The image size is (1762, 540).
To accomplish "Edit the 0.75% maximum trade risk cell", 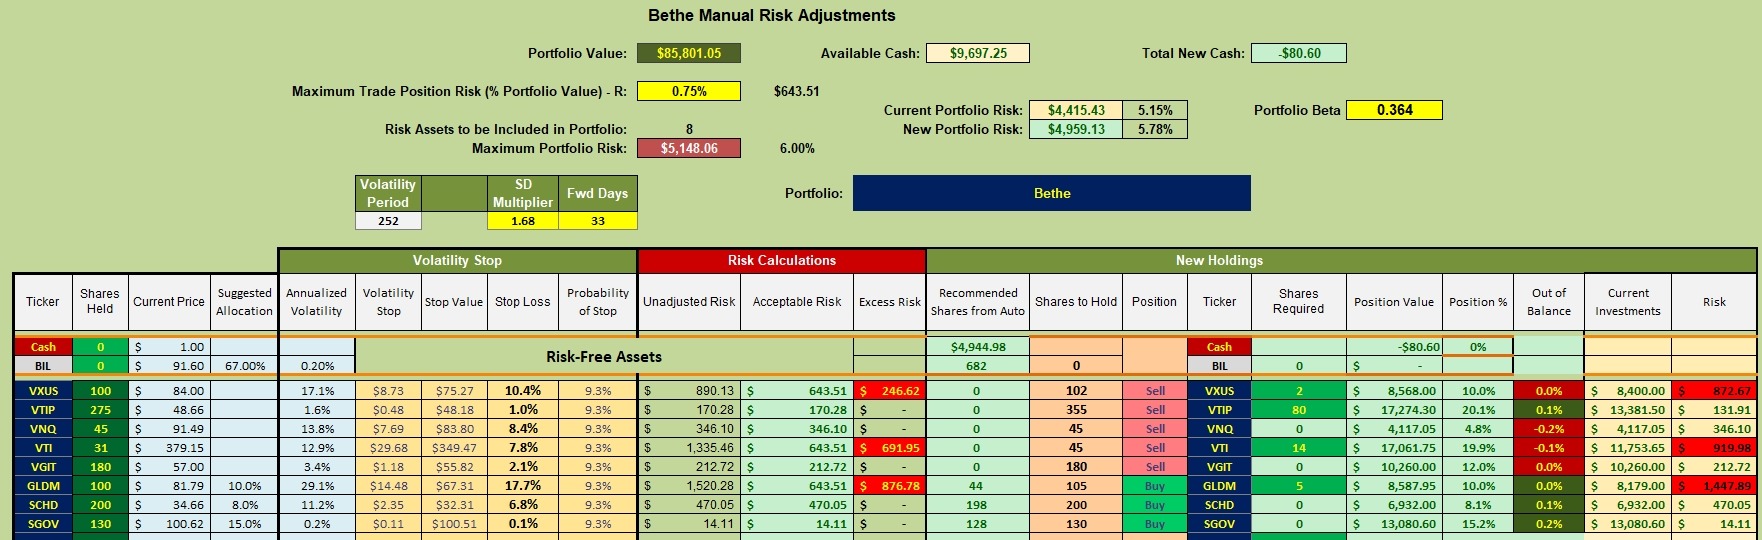I will [x=689, y=91].
